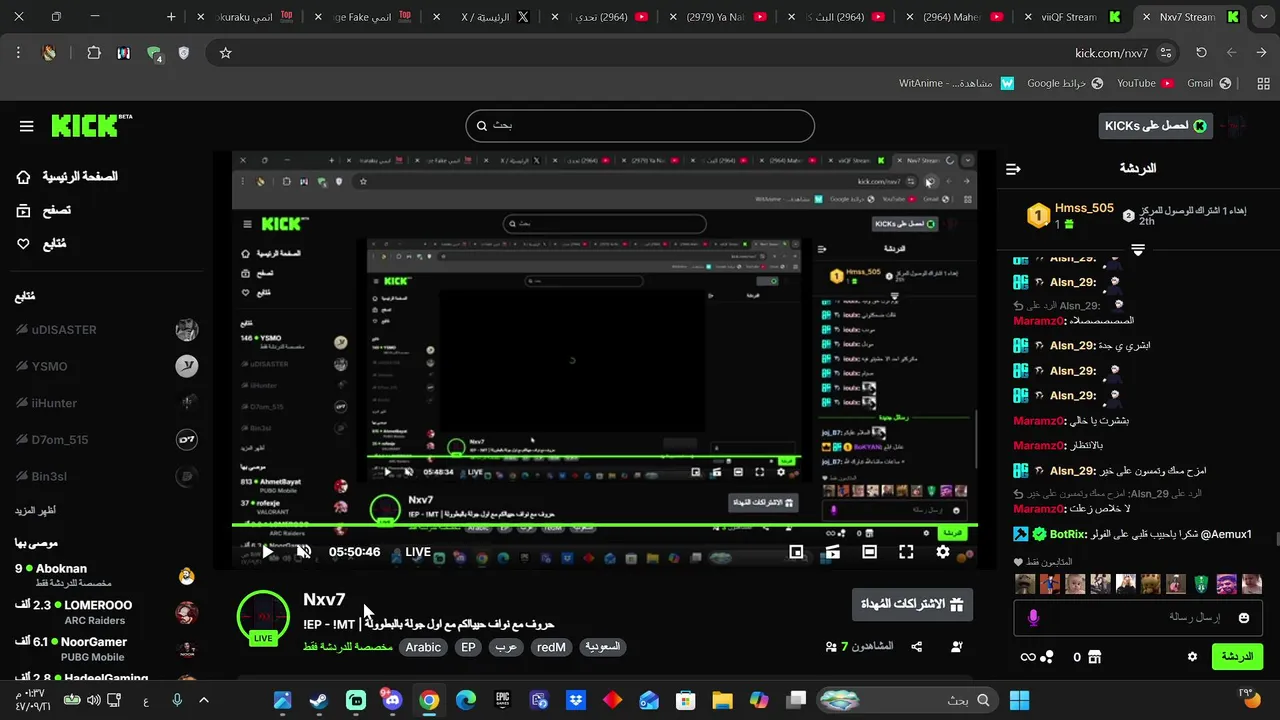Screen dimensions: 1280x720
Task: Collapse the chat panel
Action: tap(1013, 169)
